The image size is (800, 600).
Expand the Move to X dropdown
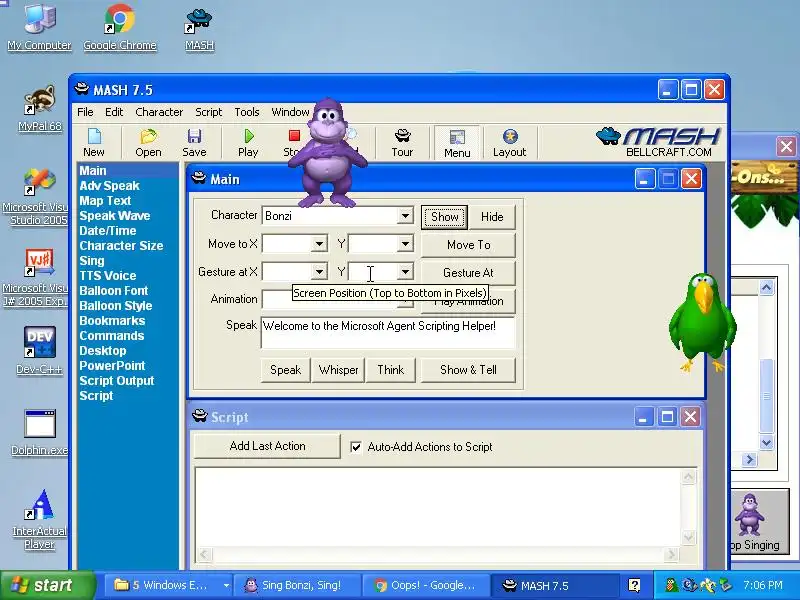tap(319, 244)
